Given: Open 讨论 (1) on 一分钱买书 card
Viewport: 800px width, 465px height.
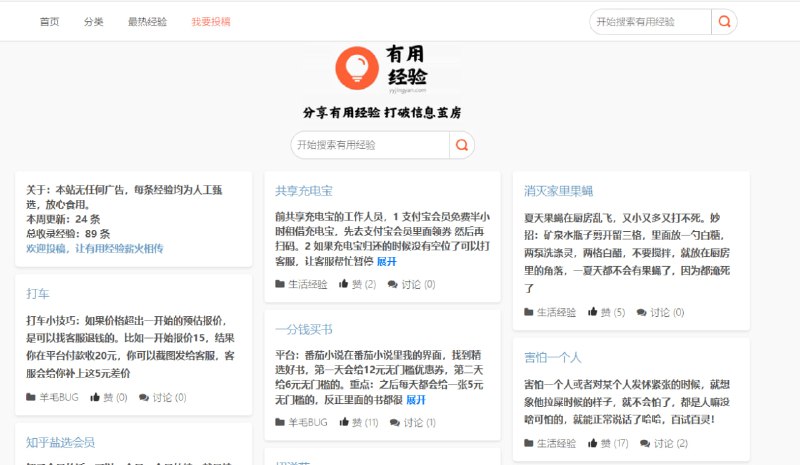Looking at the screenshot, I should coord(419,423).
